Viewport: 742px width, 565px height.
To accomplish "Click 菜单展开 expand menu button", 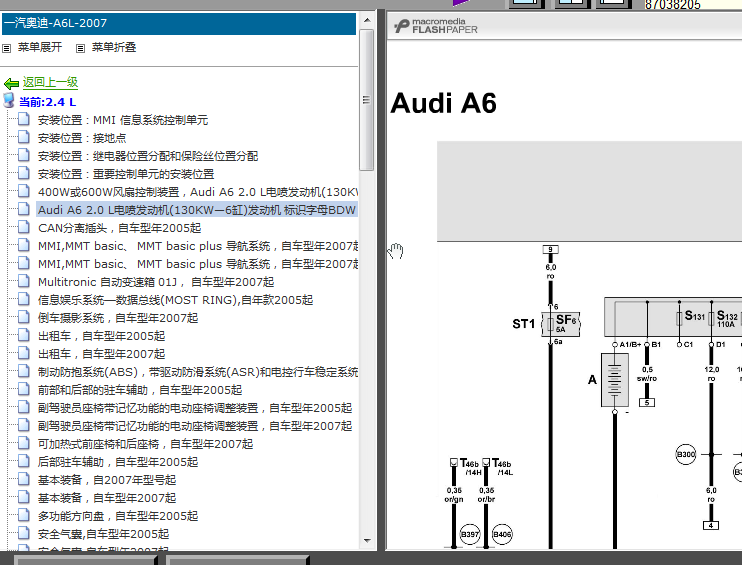I will pos(40,47).
